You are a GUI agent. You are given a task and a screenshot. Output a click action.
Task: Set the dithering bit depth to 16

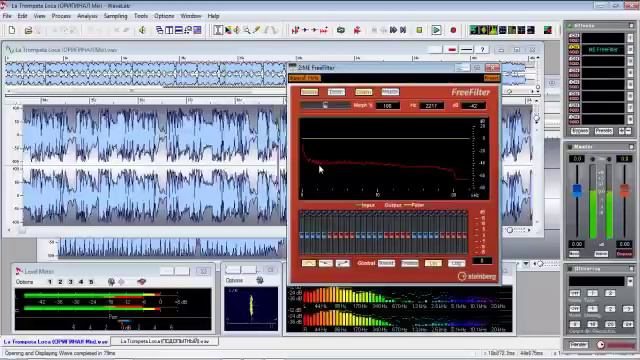(x=592, y=324)
